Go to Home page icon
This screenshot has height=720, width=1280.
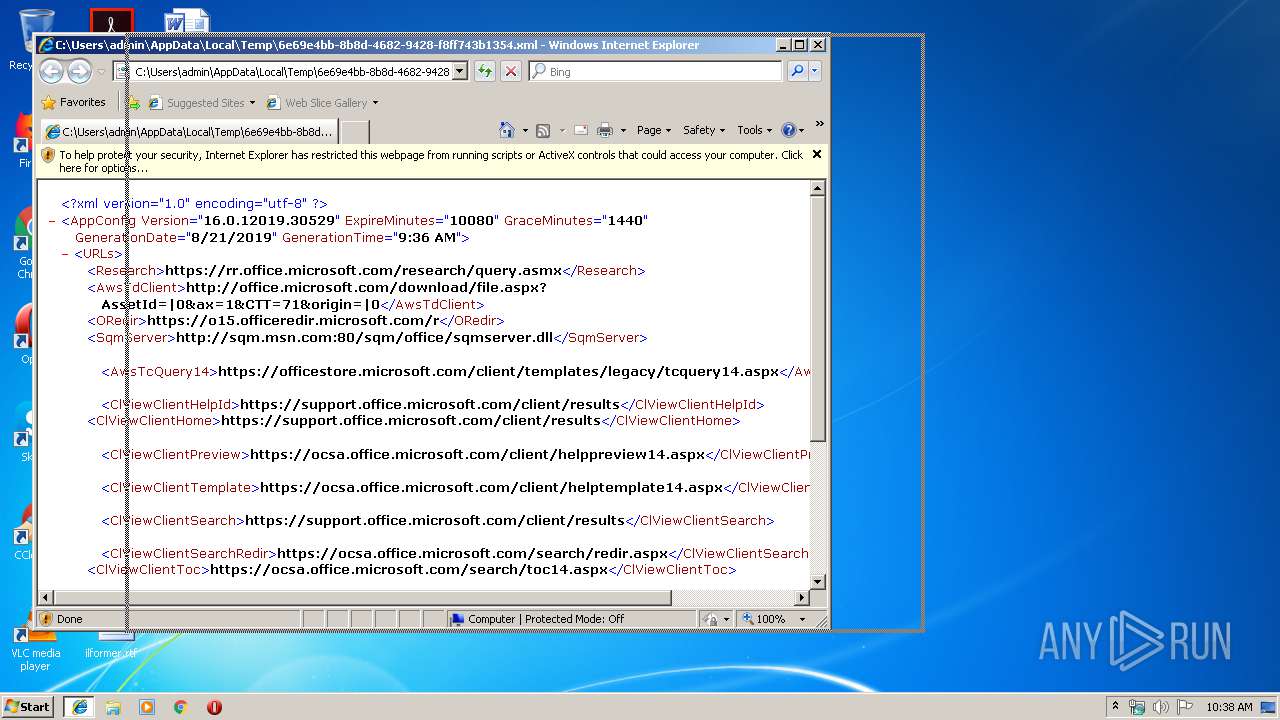pos(507,130)
